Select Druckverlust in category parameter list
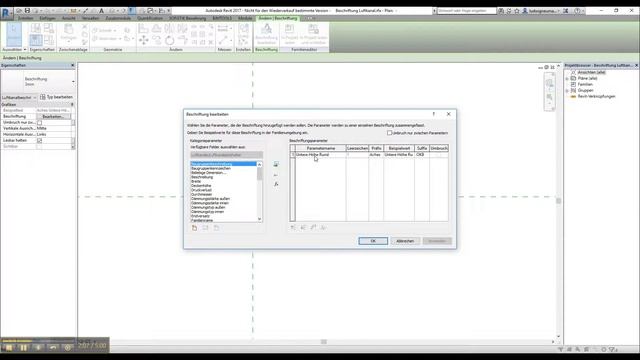The height and width of the screenshot is (360, 640). pyautogui.click(x=201, y=190)
